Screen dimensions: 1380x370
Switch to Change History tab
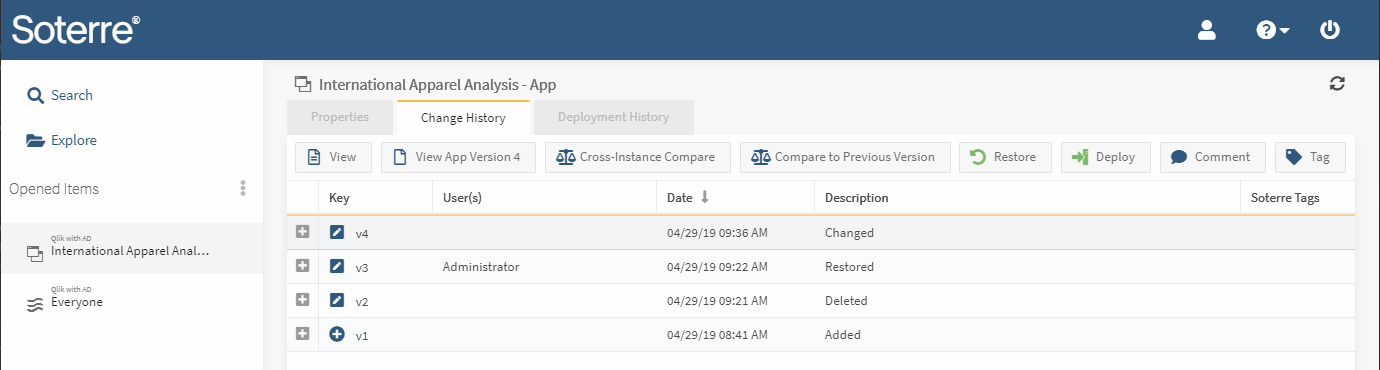coord(463,118)
